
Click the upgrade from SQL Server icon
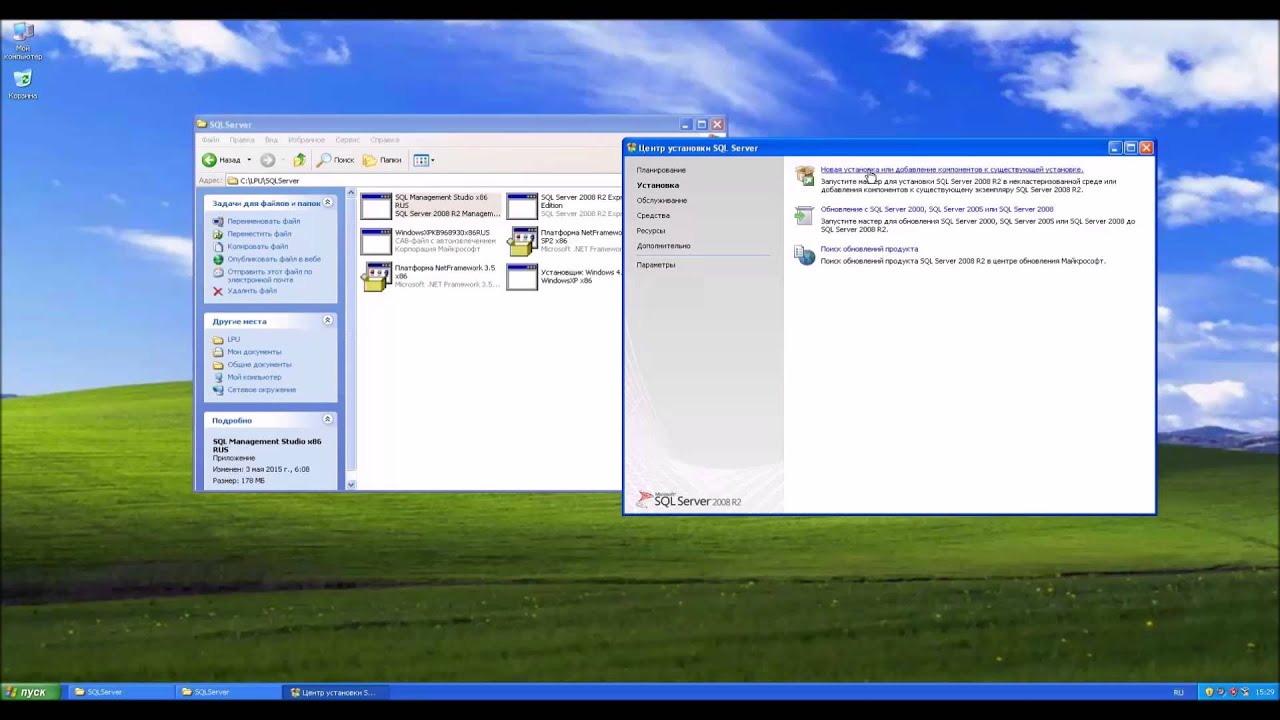pyautogui.click(x=805, y=215)
